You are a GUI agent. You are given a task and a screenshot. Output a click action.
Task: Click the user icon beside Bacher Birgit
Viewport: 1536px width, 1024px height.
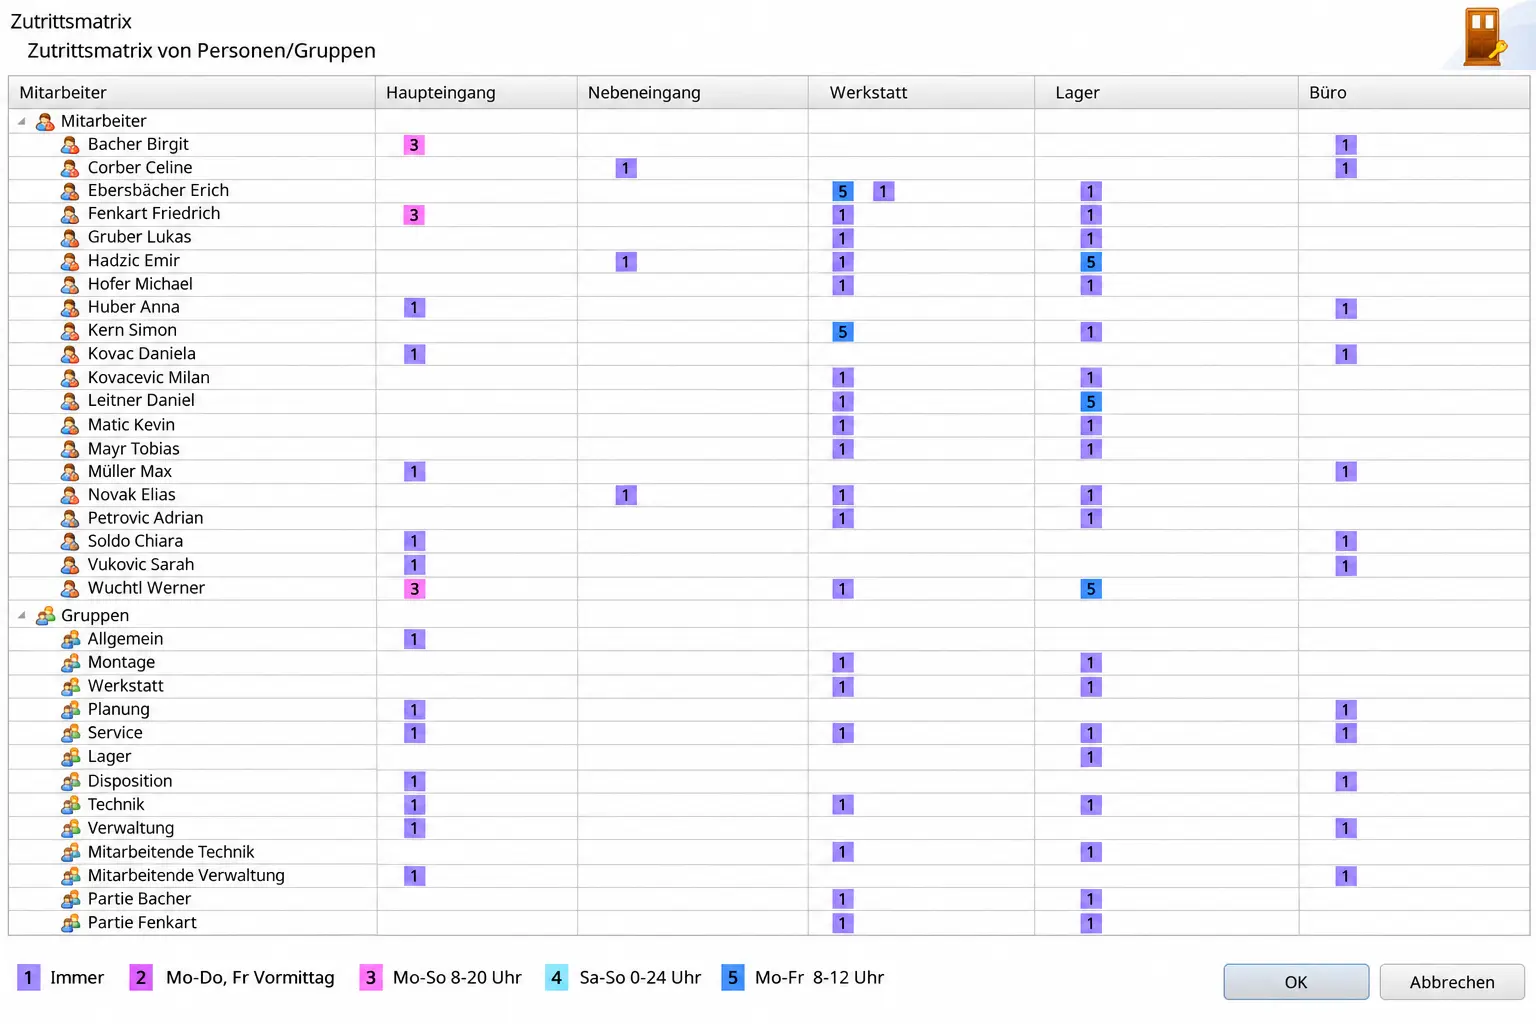tap(70, 145)
